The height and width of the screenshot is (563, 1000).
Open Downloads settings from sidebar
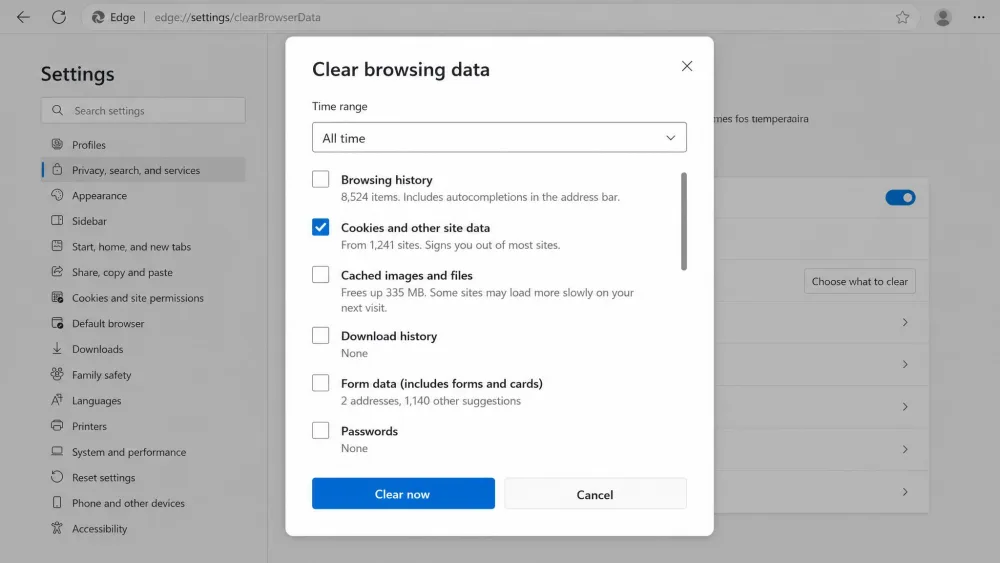143,349
